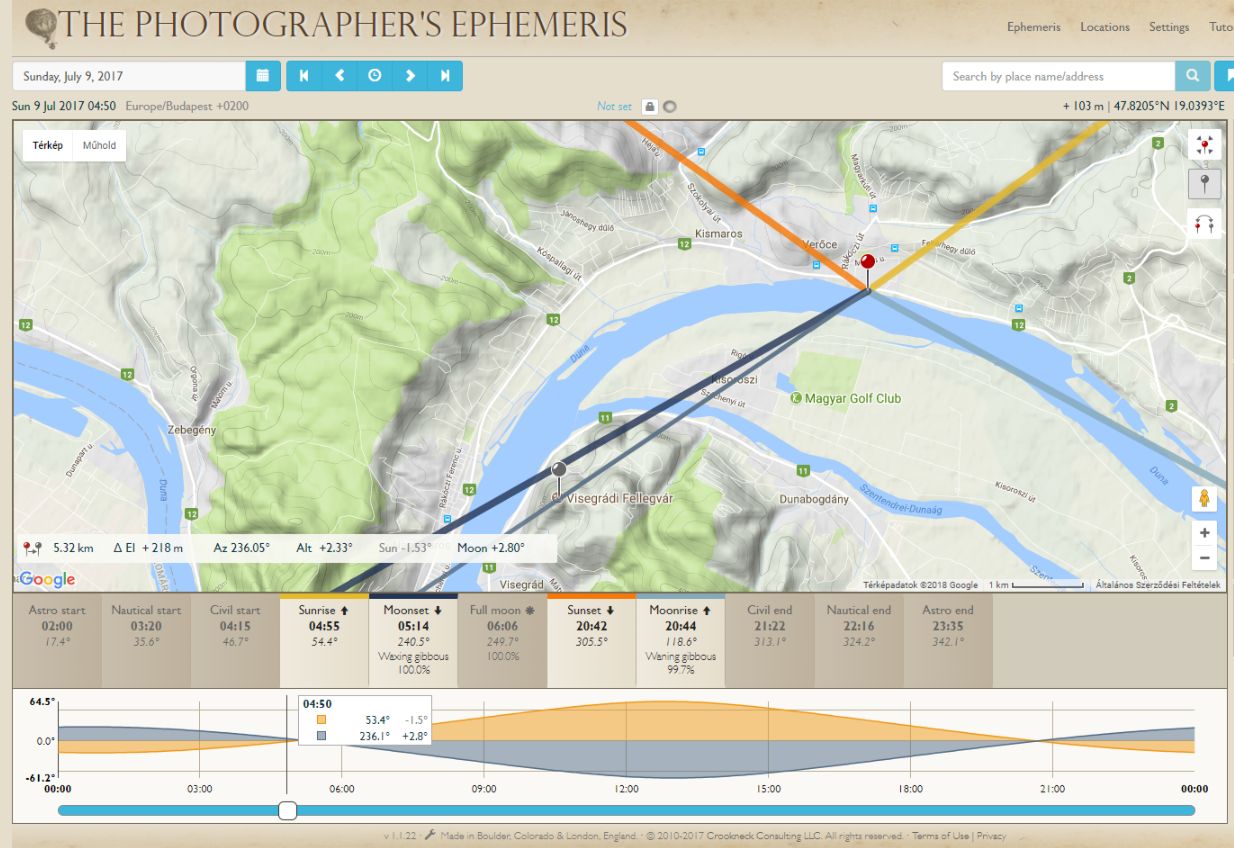Screen dimensions: 1234x848
Task: Select the grey secondary pin at Visegrád
Action: 559,470
